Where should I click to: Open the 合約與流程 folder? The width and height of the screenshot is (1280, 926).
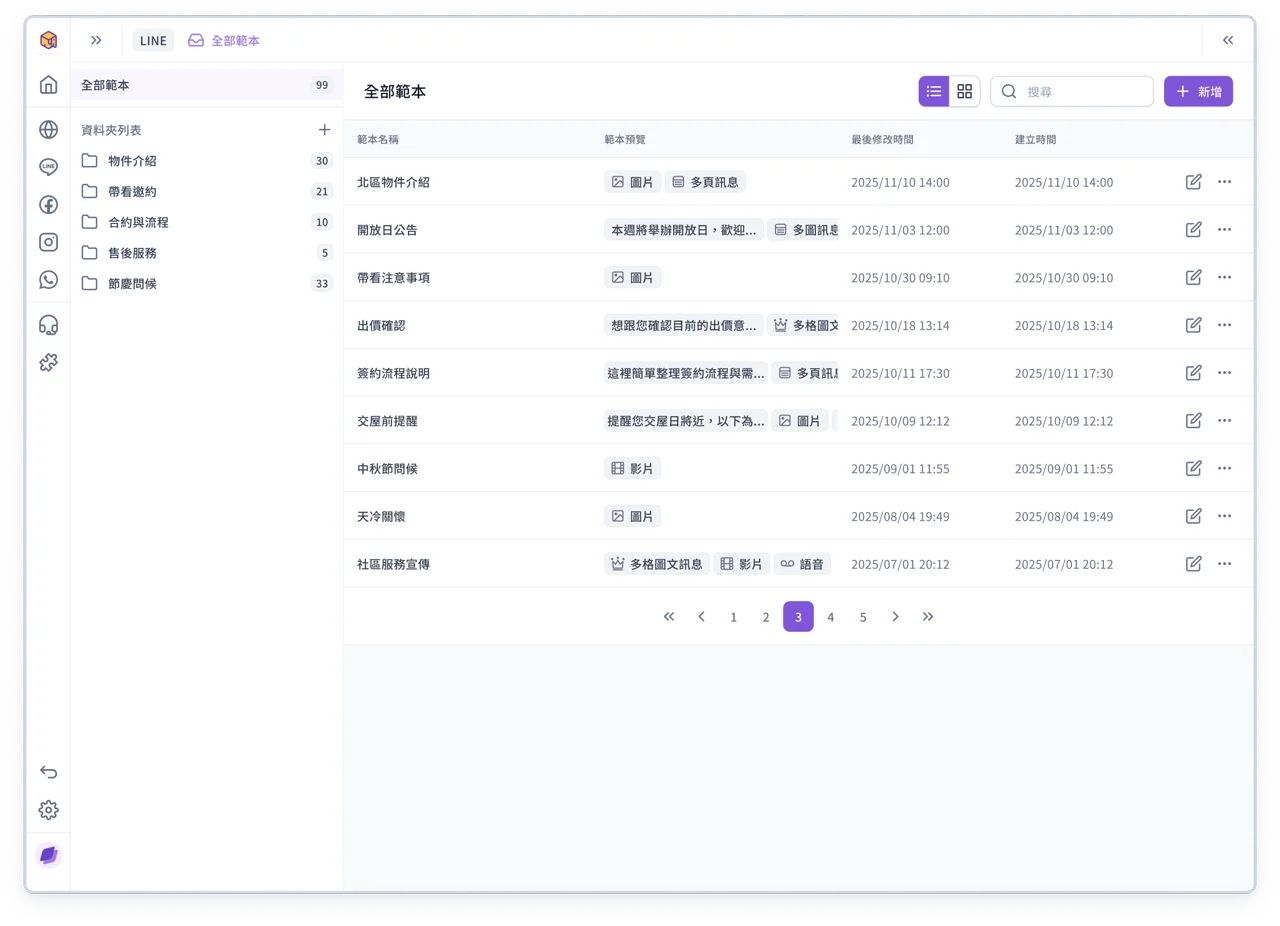pos(207,222)
